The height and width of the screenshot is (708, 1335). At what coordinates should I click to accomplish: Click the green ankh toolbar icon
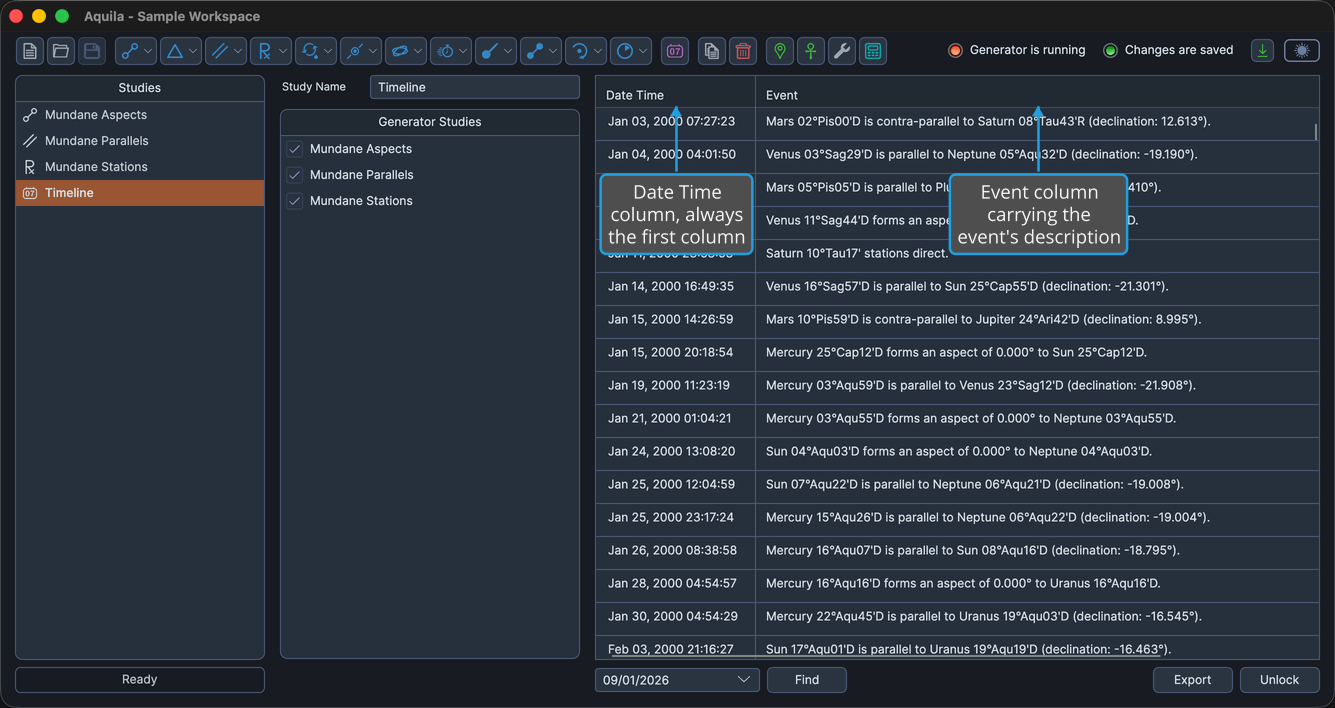[x=811, y=51]
